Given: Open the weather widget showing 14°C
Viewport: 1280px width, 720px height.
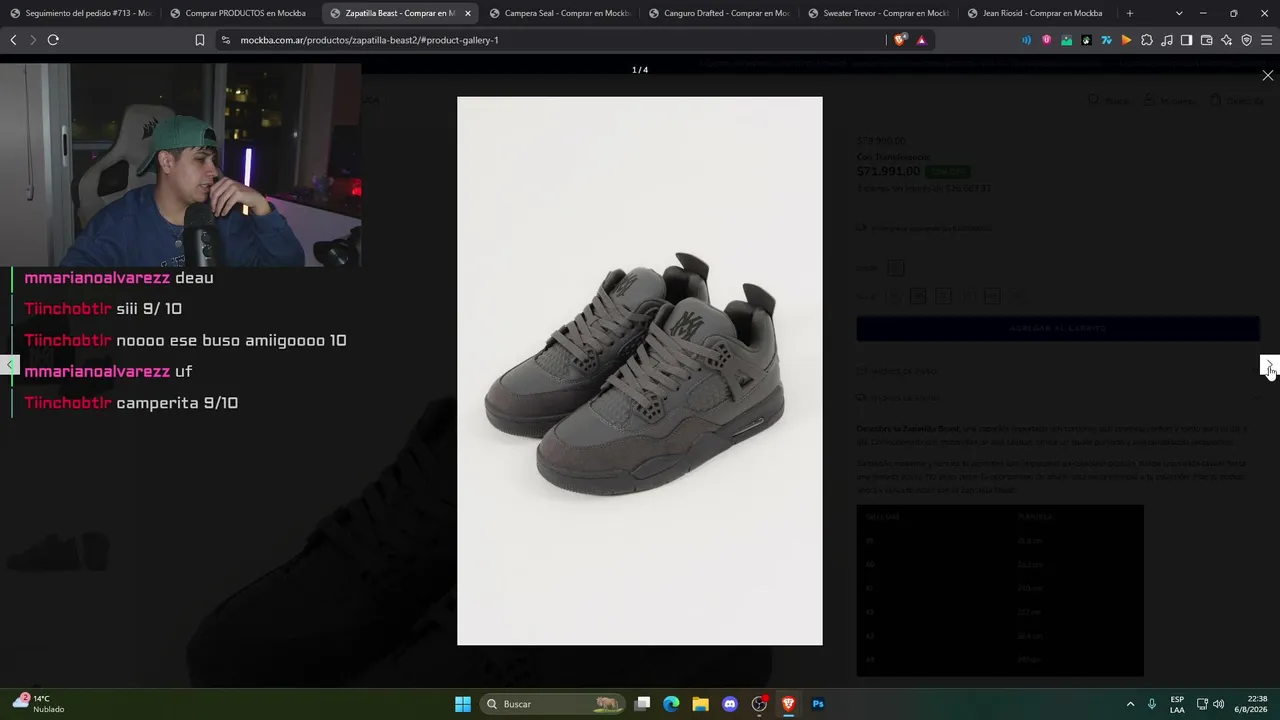Looking at the screenshot, I should coord(40,704).
